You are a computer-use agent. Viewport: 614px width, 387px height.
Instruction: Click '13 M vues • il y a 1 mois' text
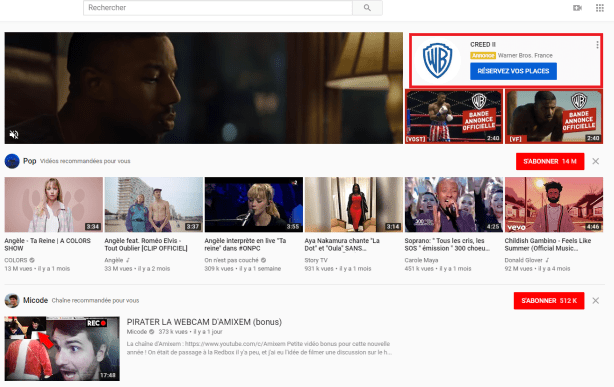point(37,269)
